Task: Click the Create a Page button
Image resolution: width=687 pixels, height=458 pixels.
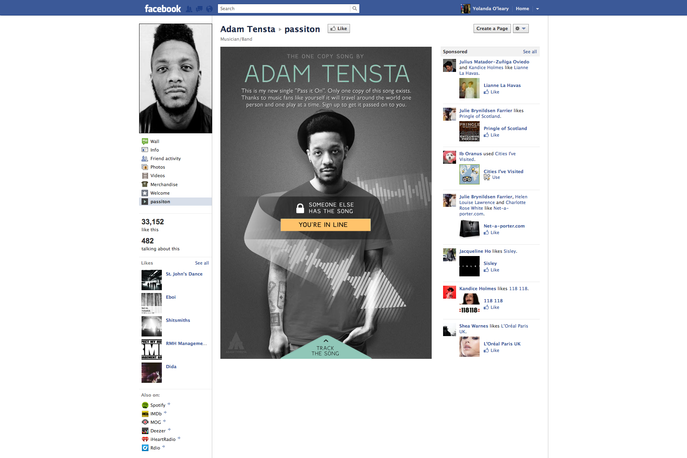Action: point(492,28)
